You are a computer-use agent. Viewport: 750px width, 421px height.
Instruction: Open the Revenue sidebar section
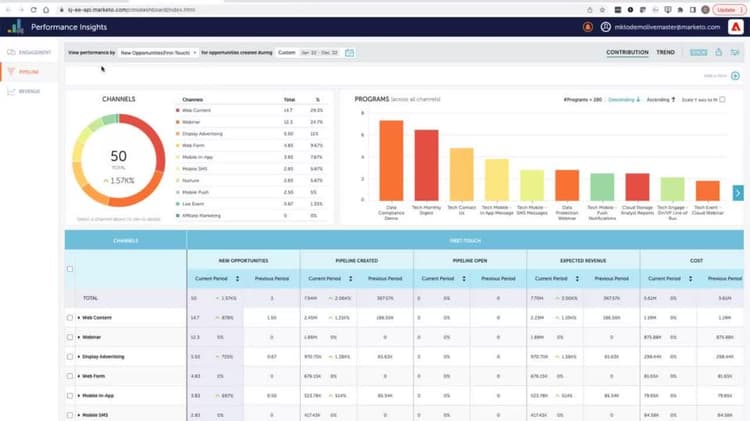tap(29, 91)
